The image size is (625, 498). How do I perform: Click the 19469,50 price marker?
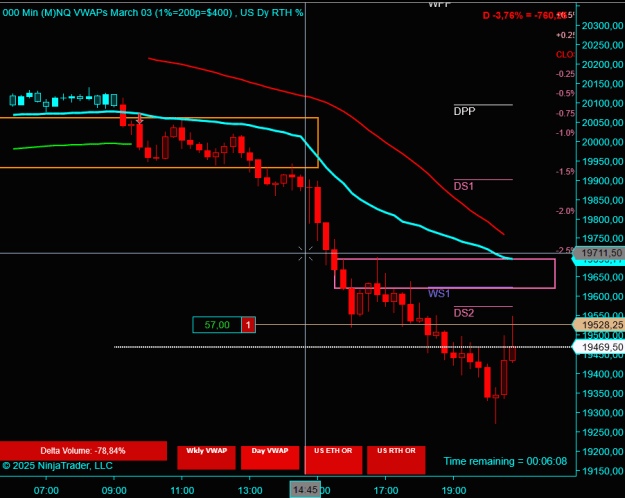coord(599,347)
